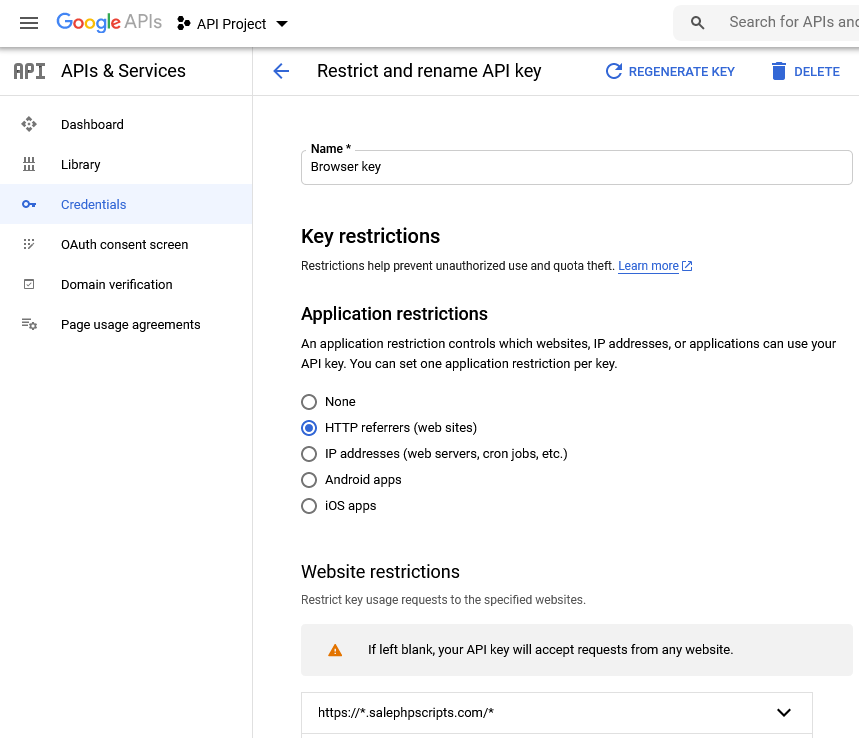Open the hamburger navigation menu

[29, 23]
